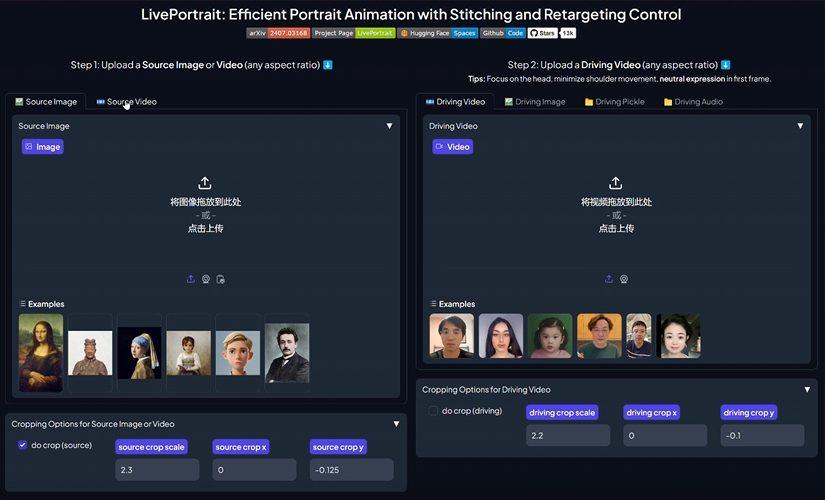
Task: Open the Hugging Face Spaces badge
Action: pos(438,33)
